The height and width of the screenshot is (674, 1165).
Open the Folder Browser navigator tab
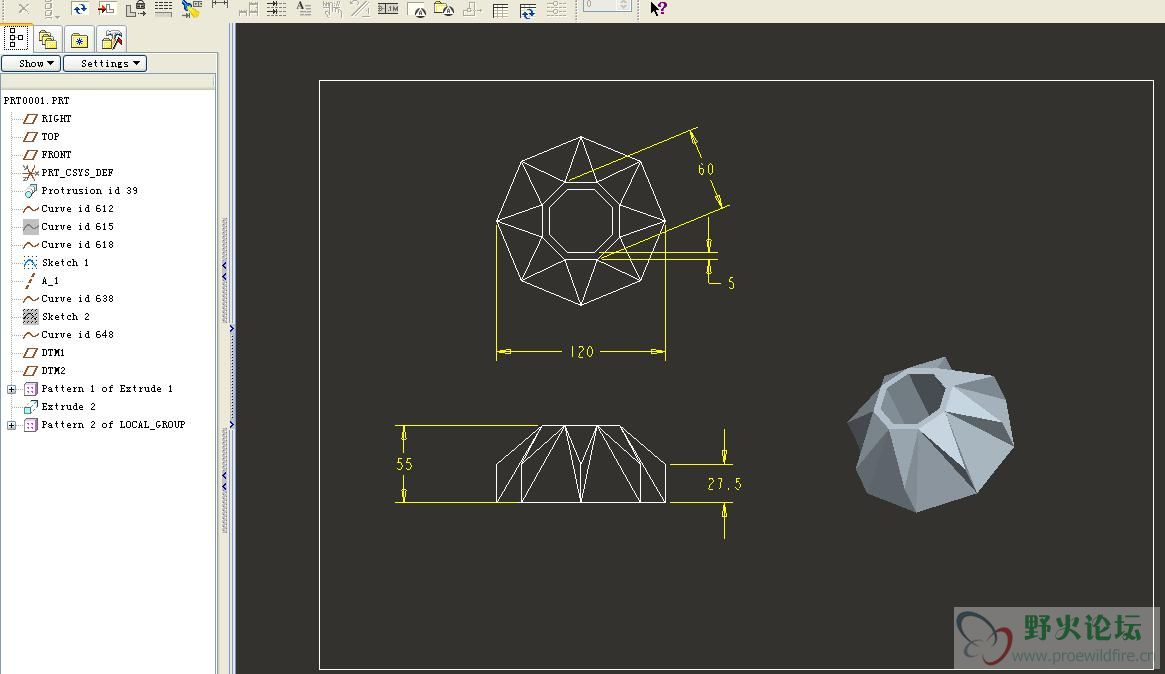pyautogui.click(x=48, y=39)
